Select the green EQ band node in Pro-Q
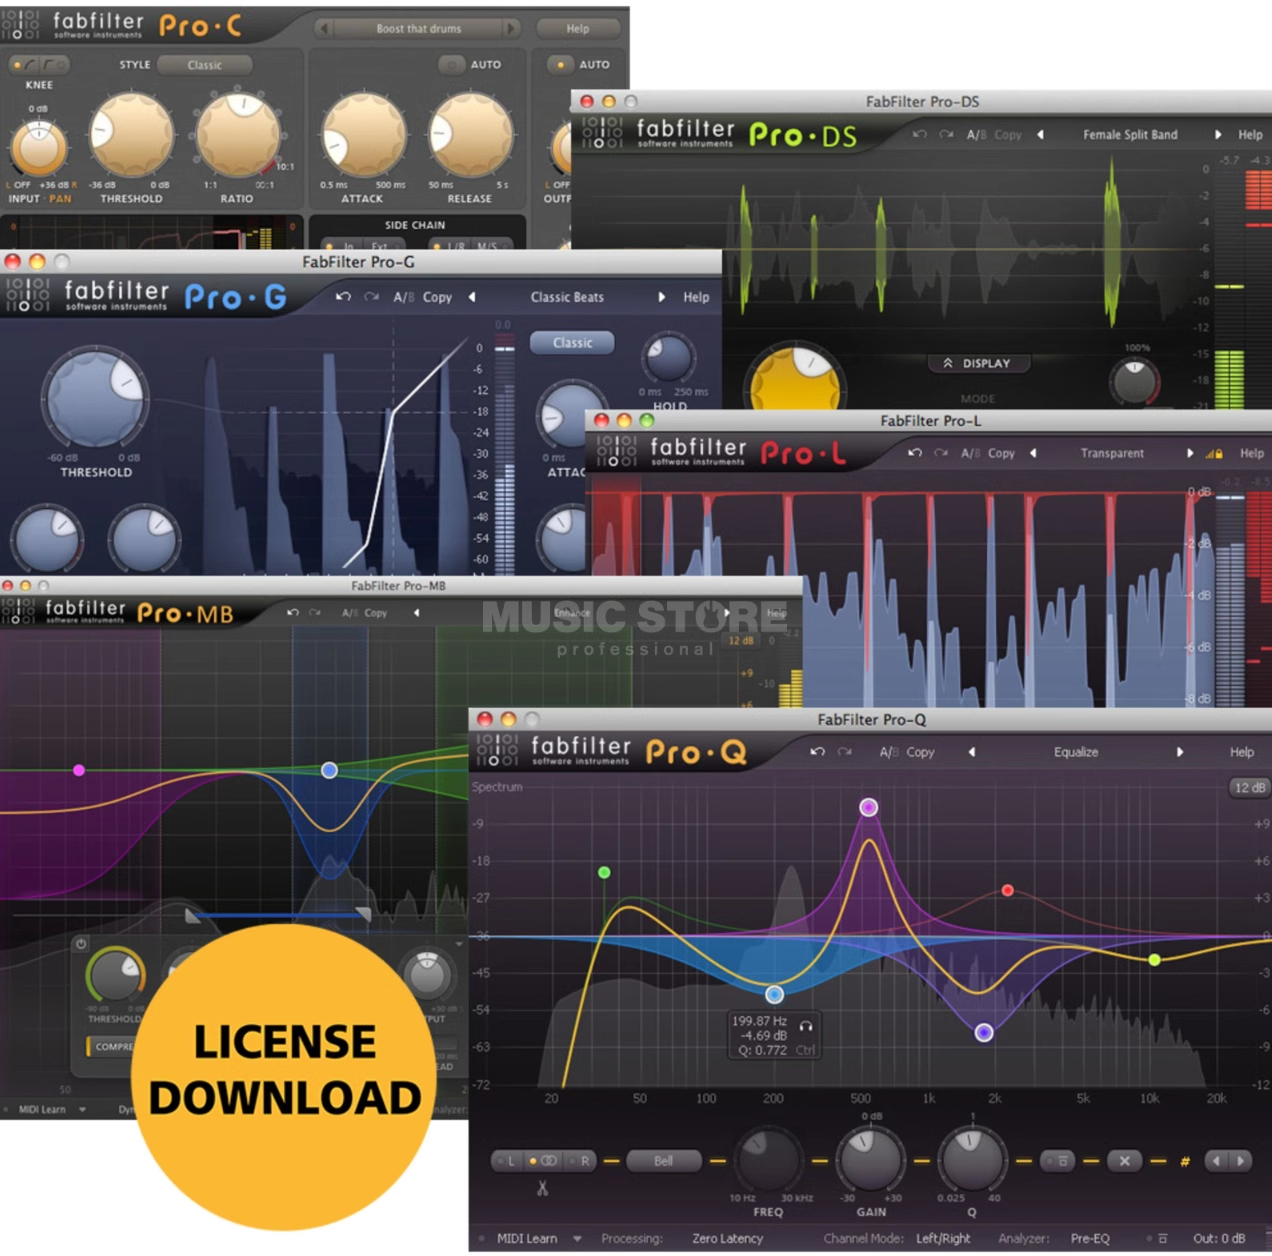Viewport: 1272px width, 1256px height. pos(604,873)
